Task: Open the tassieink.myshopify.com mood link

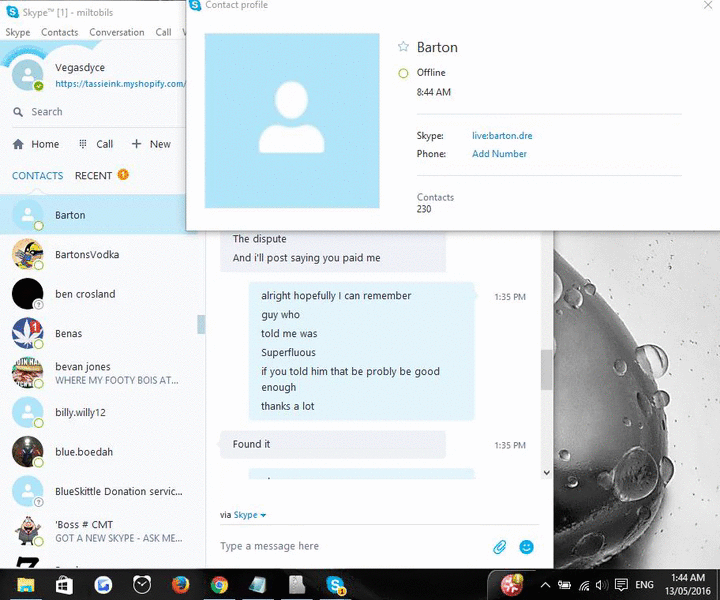Action: (x=120, y=84)
